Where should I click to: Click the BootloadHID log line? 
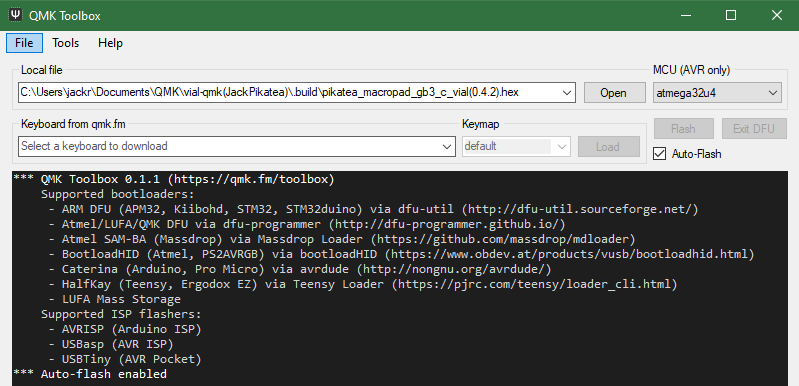coord(402,254)
